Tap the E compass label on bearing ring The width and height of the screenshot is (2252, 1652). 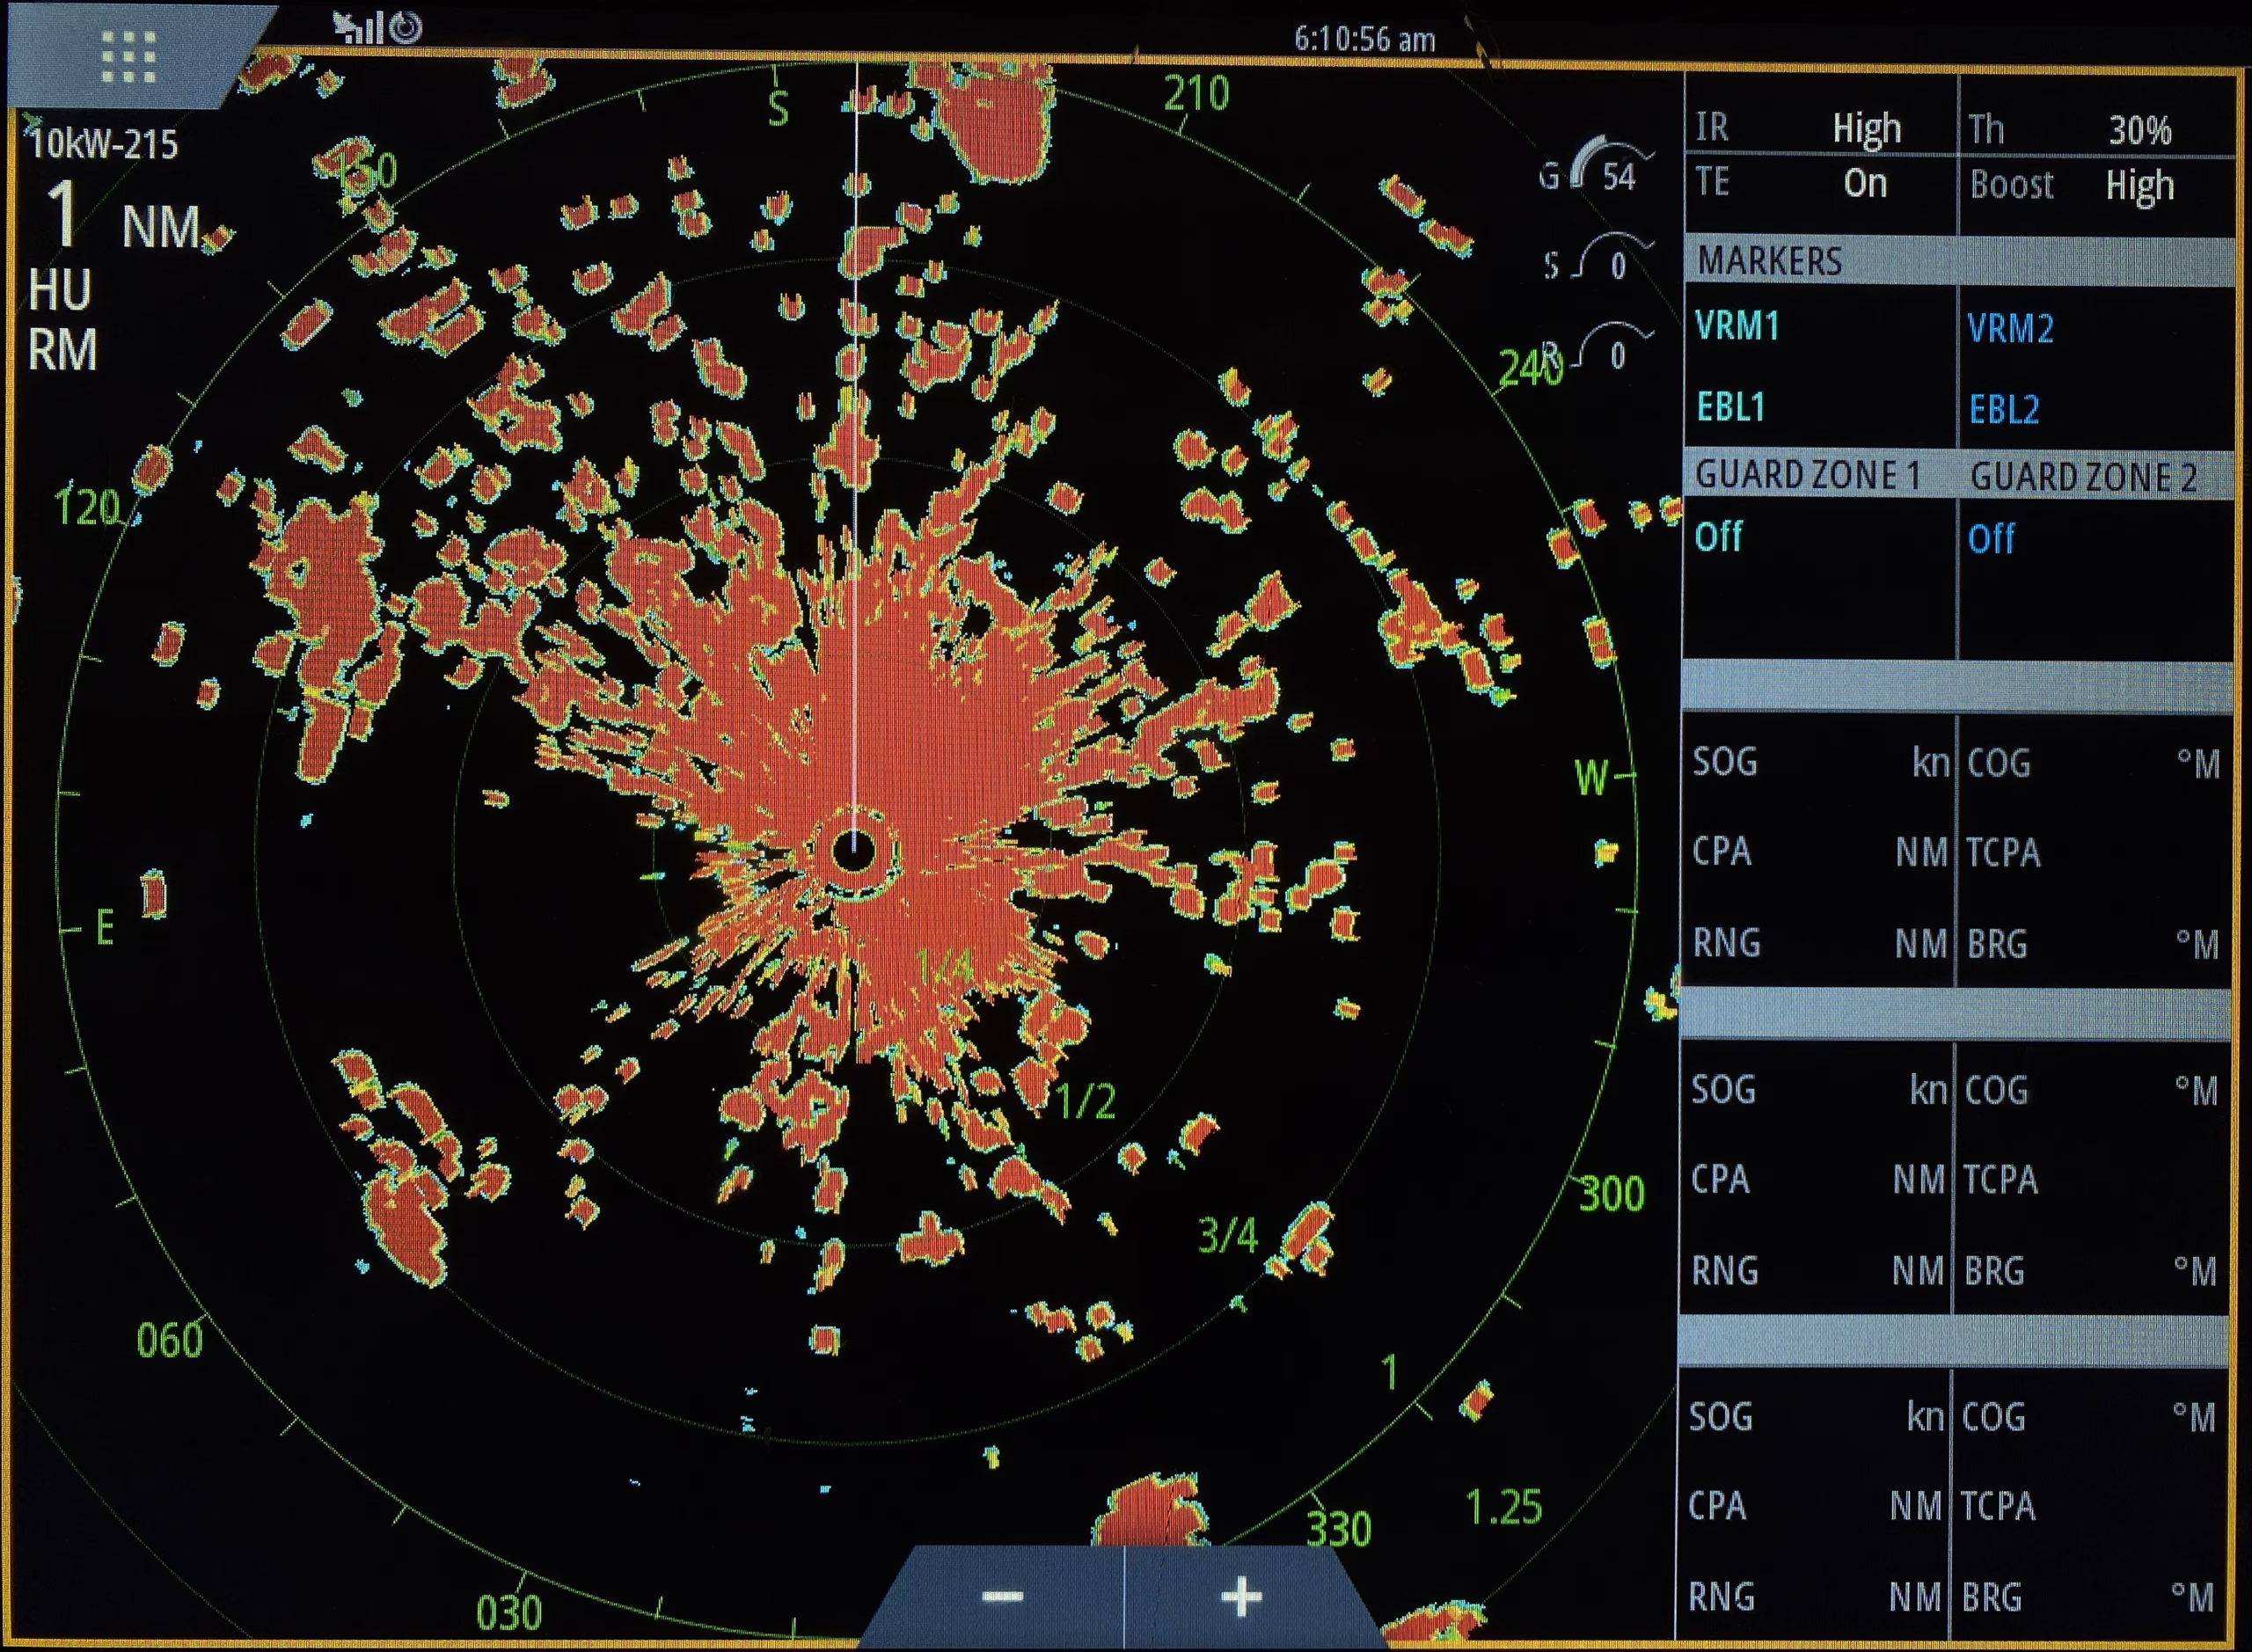click(105, 929)
